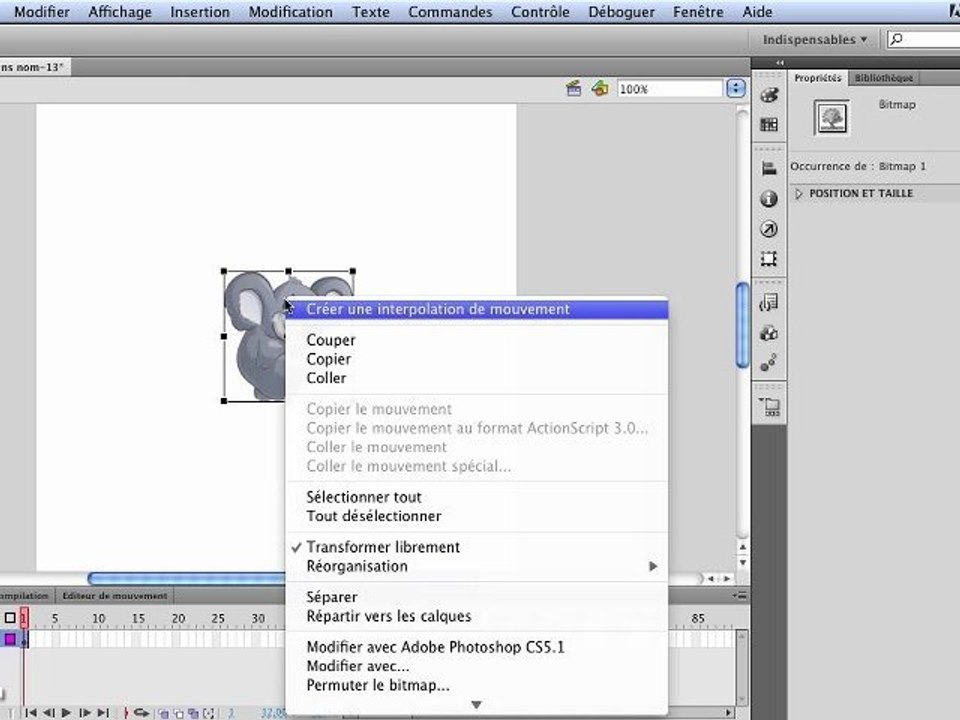Click the frame 1 playhead marker
960x720 pixels.
(24, 618)
